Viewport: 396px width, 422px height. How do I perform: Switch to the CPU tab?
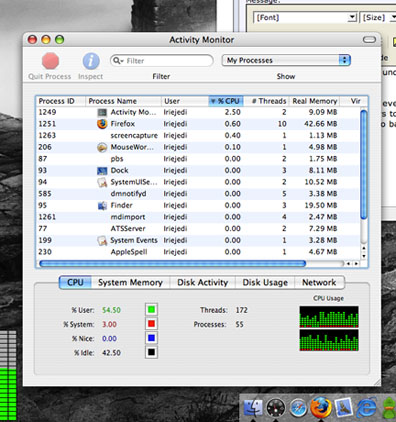click(75, 283)
